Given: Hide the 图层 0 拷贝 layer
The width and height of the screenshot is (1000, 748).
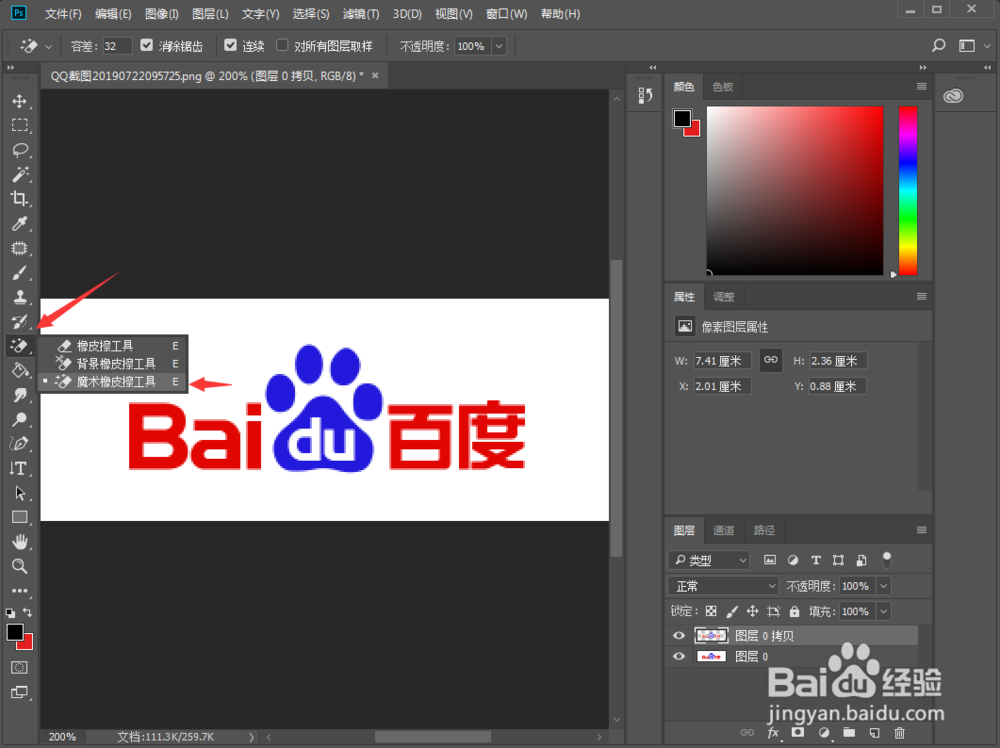Looking at the screenshot, I should (679, 636).
